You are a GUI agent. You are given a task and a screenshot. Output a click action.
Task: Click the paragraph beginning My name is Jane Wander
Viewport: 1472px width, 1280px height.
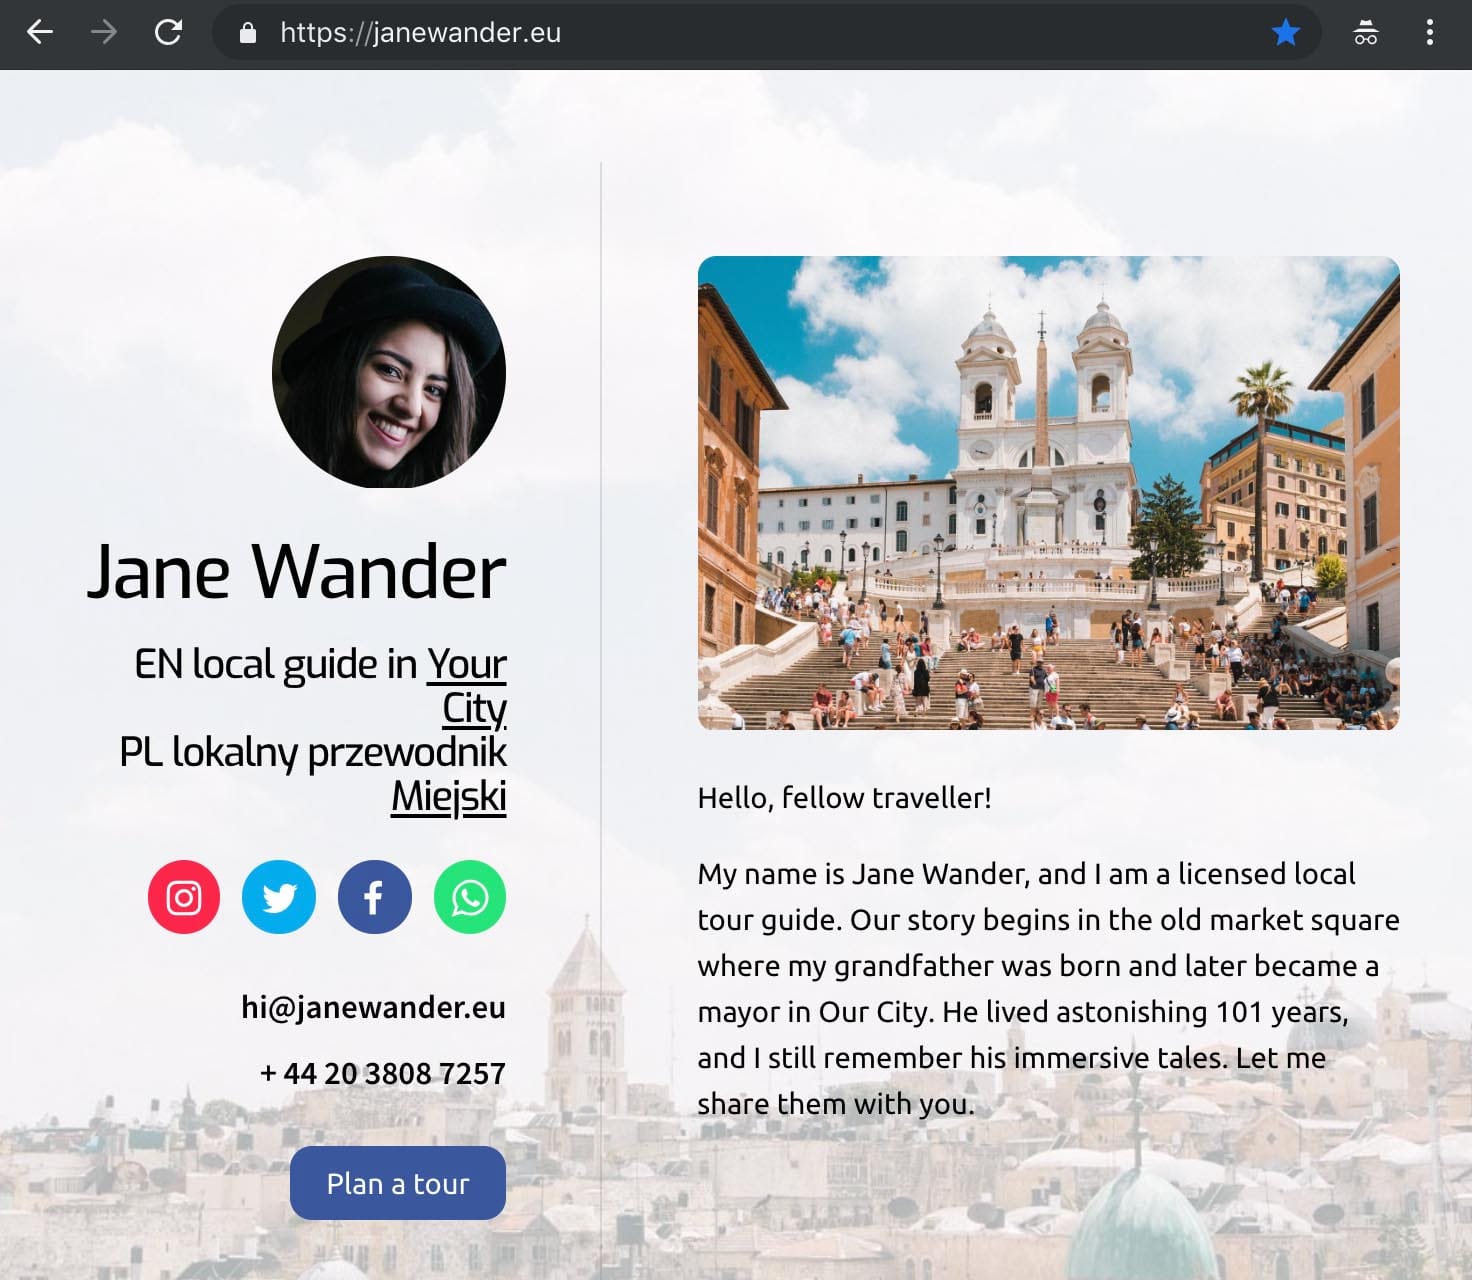coord(1048,988)
